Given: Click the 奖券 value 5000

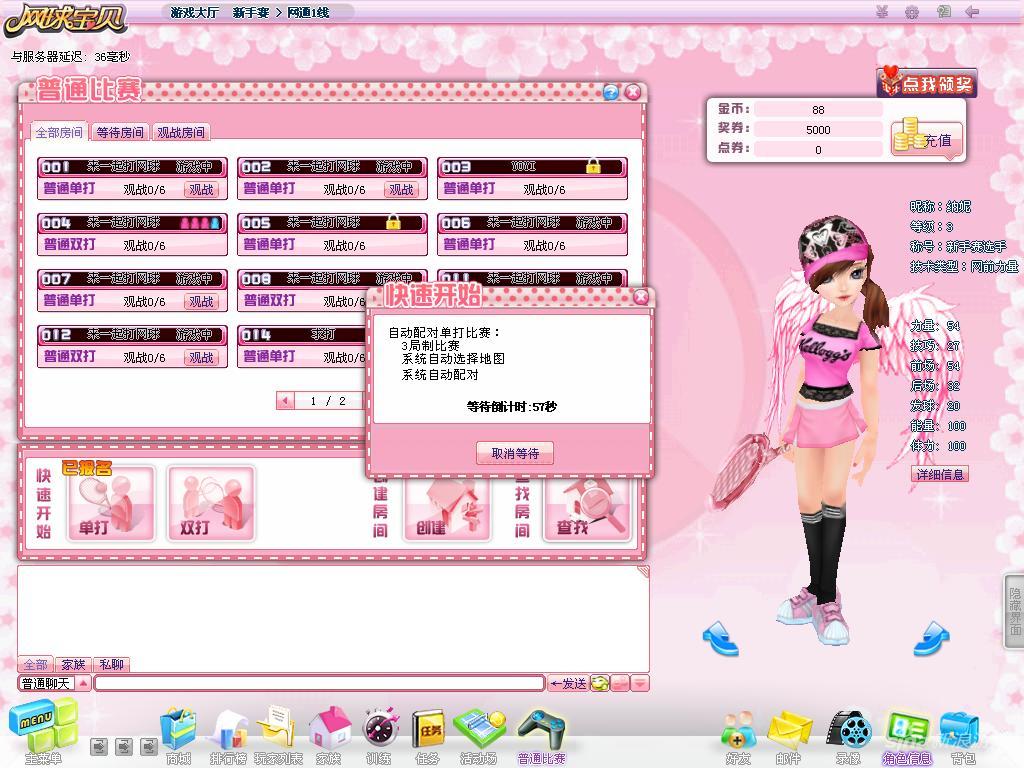Looking at the screenshot, I should (x=818, y=130).
